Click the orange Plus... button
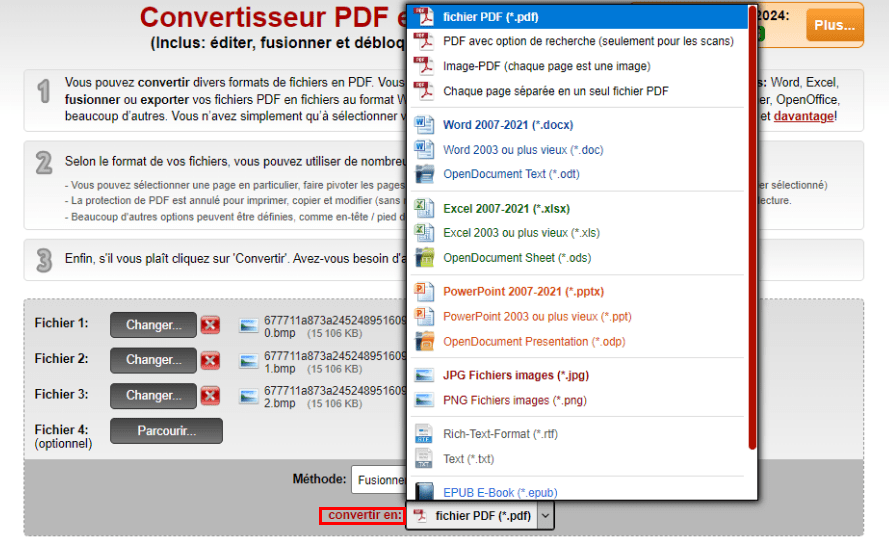The width and height of the screenshot is (889, 544). (x=835, y=26)
